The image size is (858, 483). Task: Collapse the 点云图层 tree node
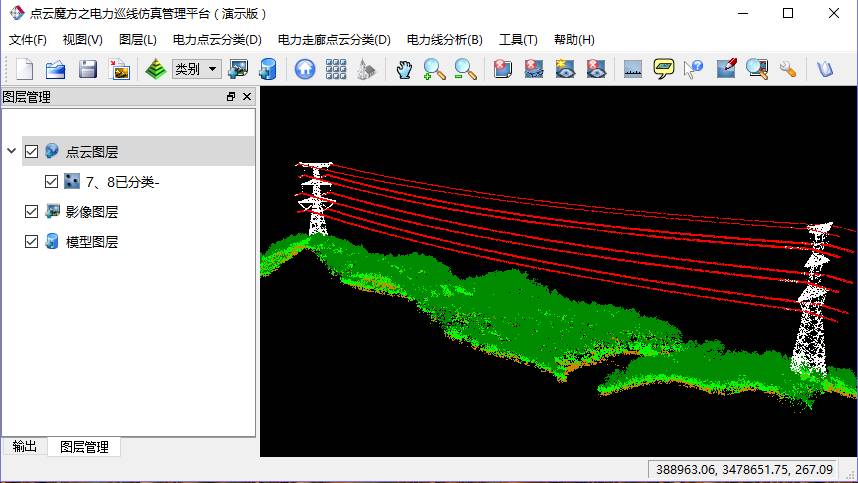pos(11,152)
